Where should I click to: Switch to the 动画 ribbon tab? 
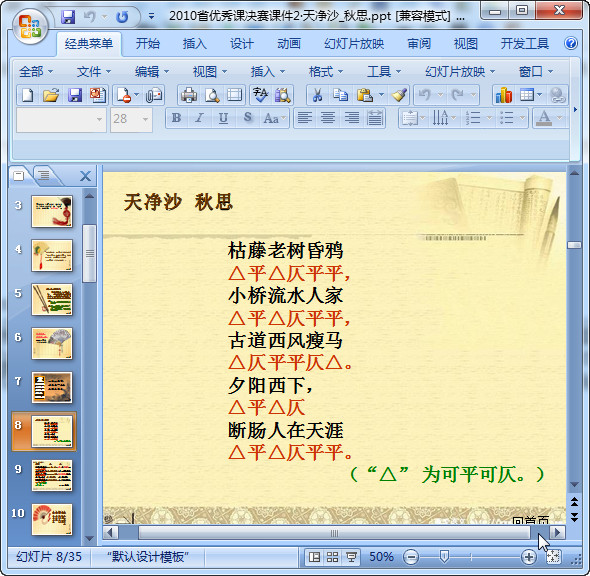(289, 44)
